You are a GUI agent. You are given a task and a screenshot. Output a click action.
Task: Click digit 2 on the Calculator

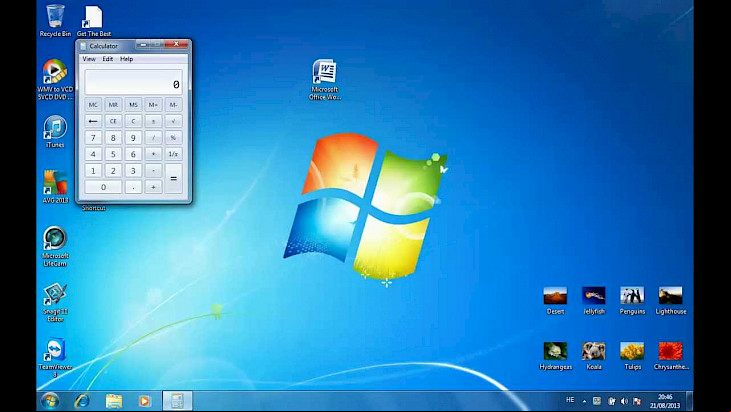[x=113, y=171]
